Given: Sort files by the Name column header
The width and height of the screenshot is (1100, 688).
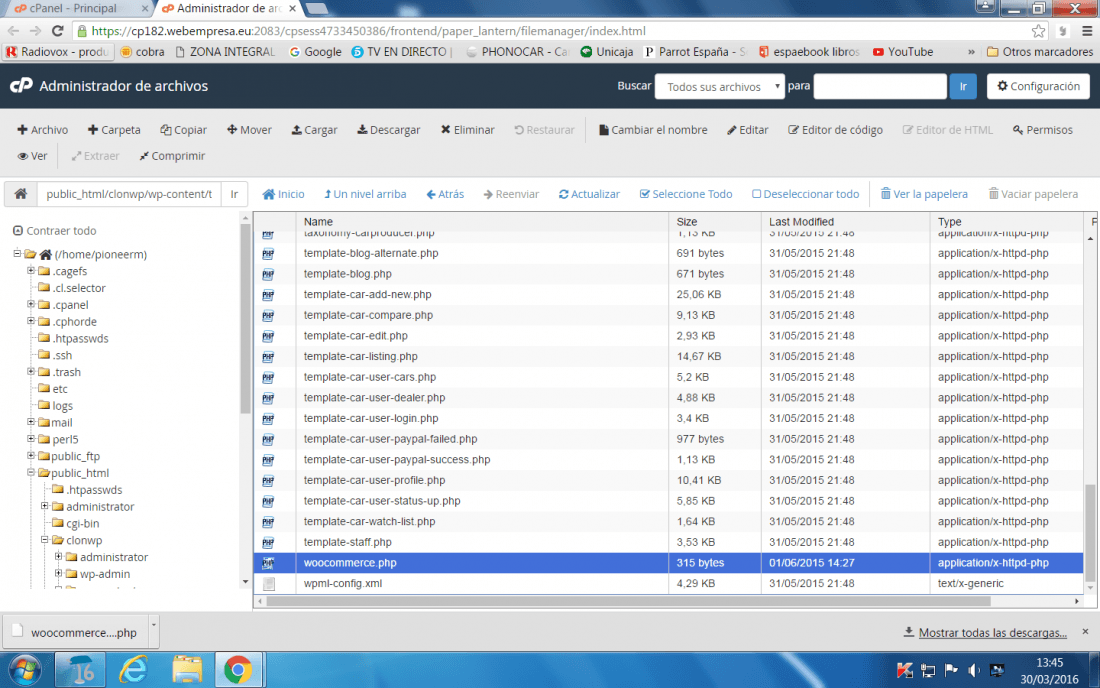Looking at the screenshot, I should tap(318, 222).
